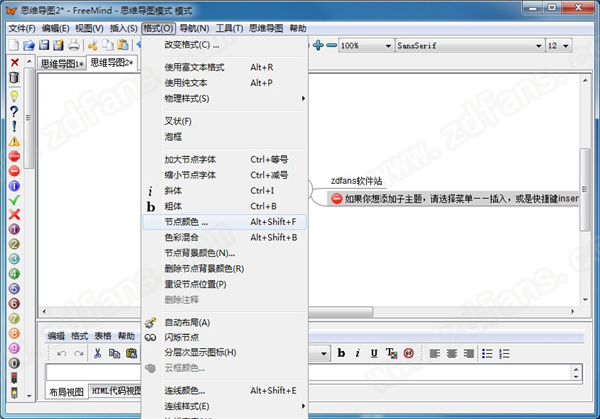Expand the 连线样式(E) submenu
Viewport: 600px width, 419px height.
click(225, 406)
